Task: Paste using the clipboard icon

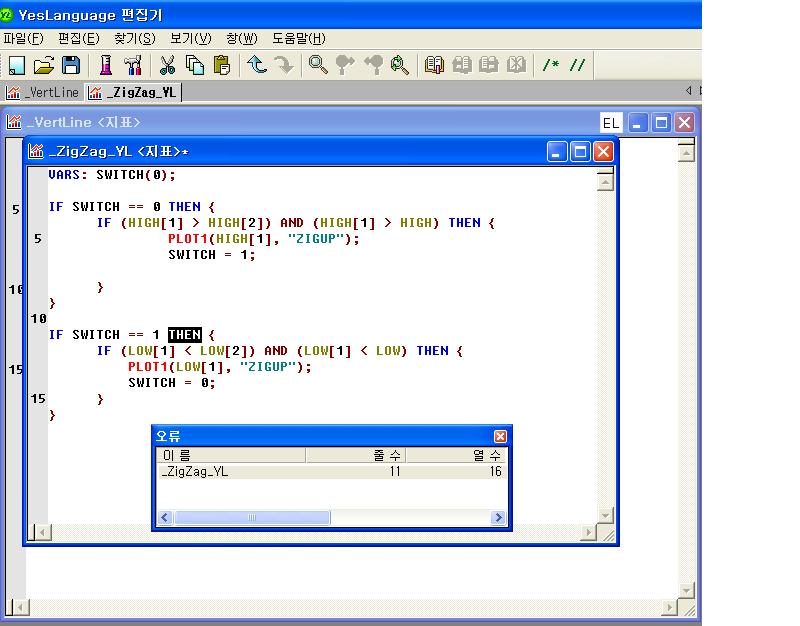Action: (221, 65)
